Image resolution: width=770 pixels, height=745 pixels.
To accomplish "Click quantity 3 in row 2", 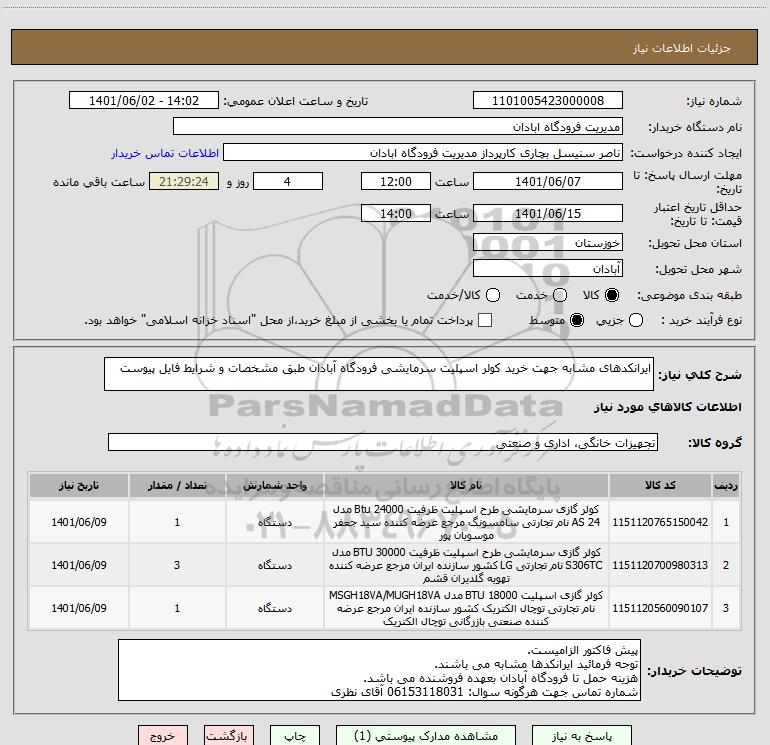I will (x=177, y=565).
